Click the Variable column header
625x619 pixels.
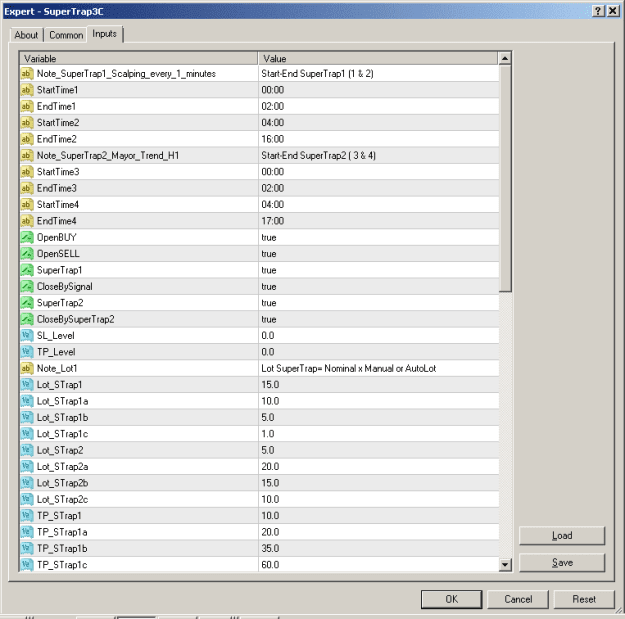click(139, 59)
